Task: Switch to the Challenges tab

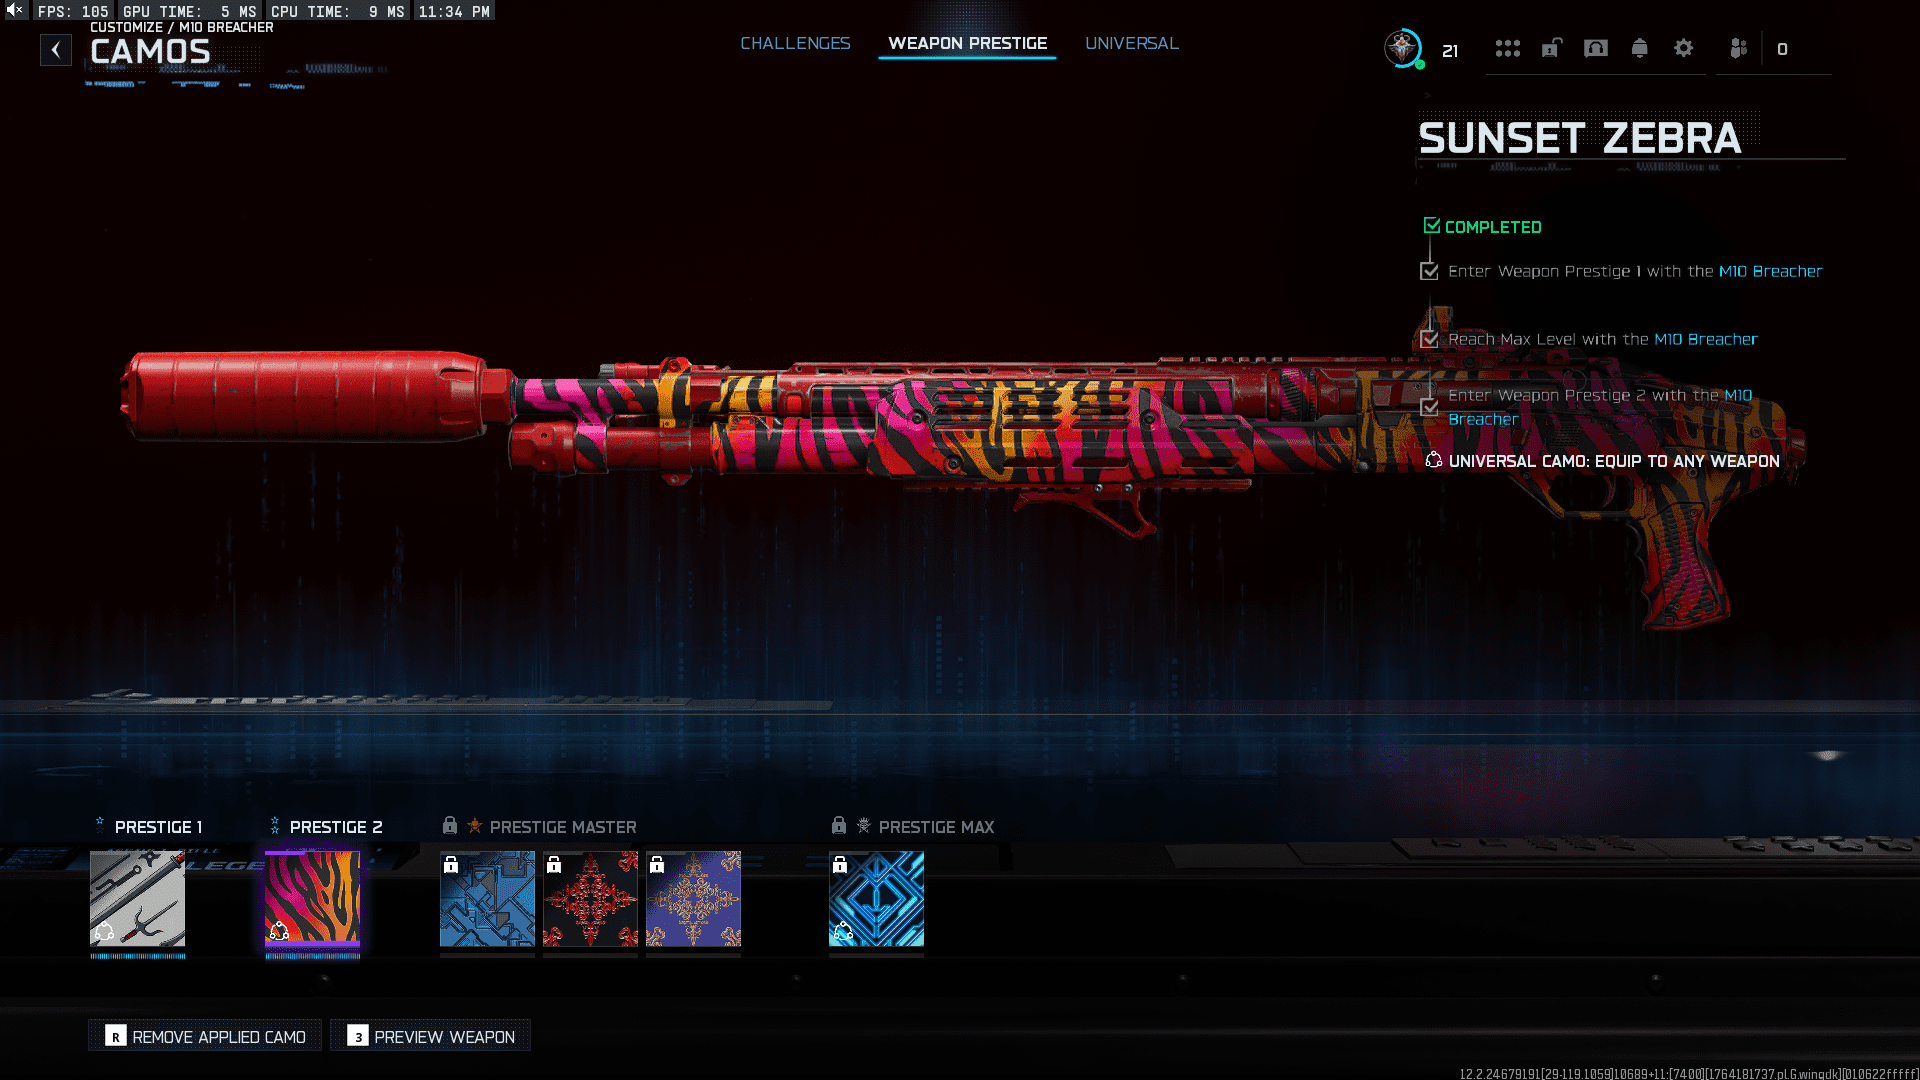Action: 795,43
